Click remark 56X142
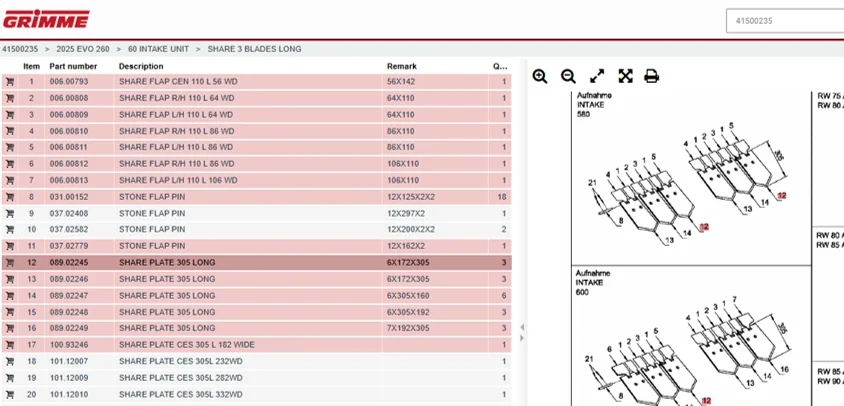 tap(400, 82)
